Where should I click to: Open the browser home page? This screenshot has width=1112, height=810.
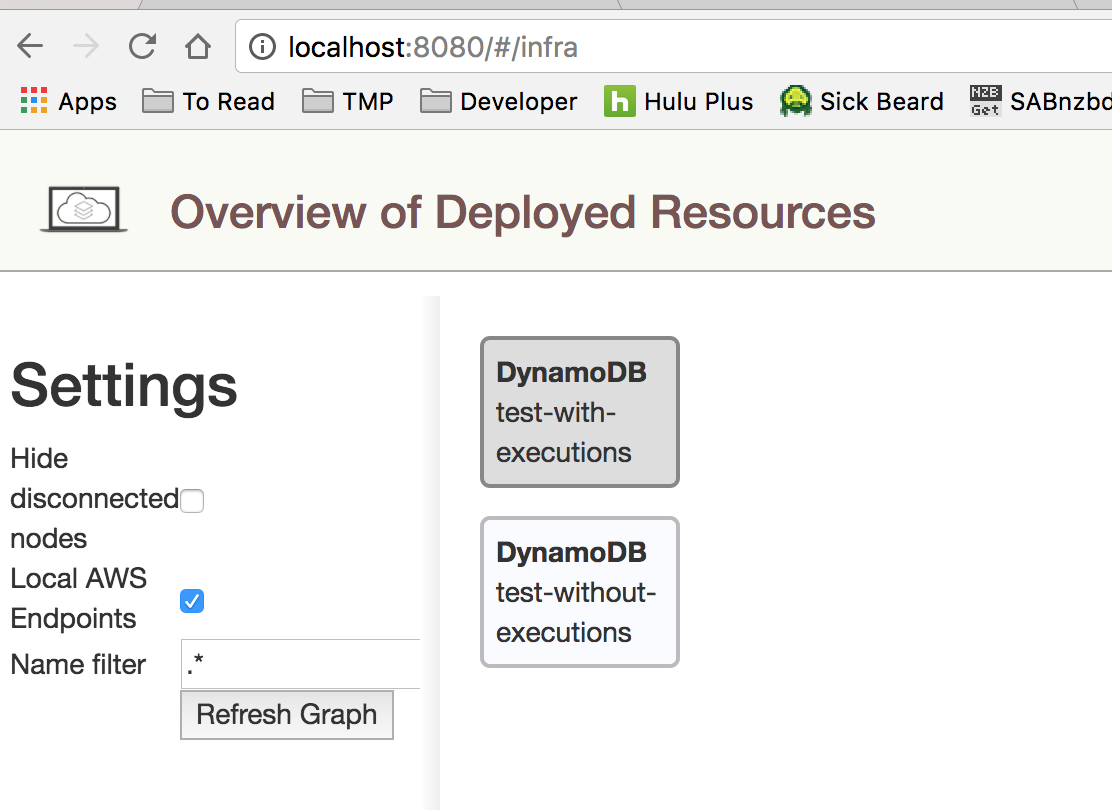197,46
